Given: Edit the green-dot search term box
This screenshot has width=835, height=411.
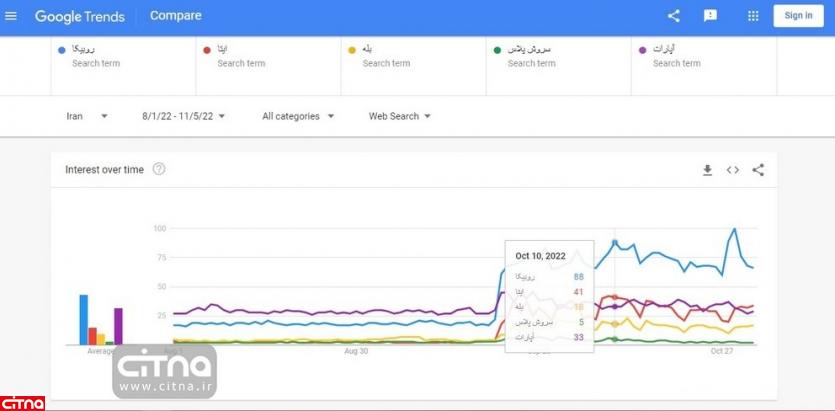Looking at the screenshot, I should coord(558,56).
